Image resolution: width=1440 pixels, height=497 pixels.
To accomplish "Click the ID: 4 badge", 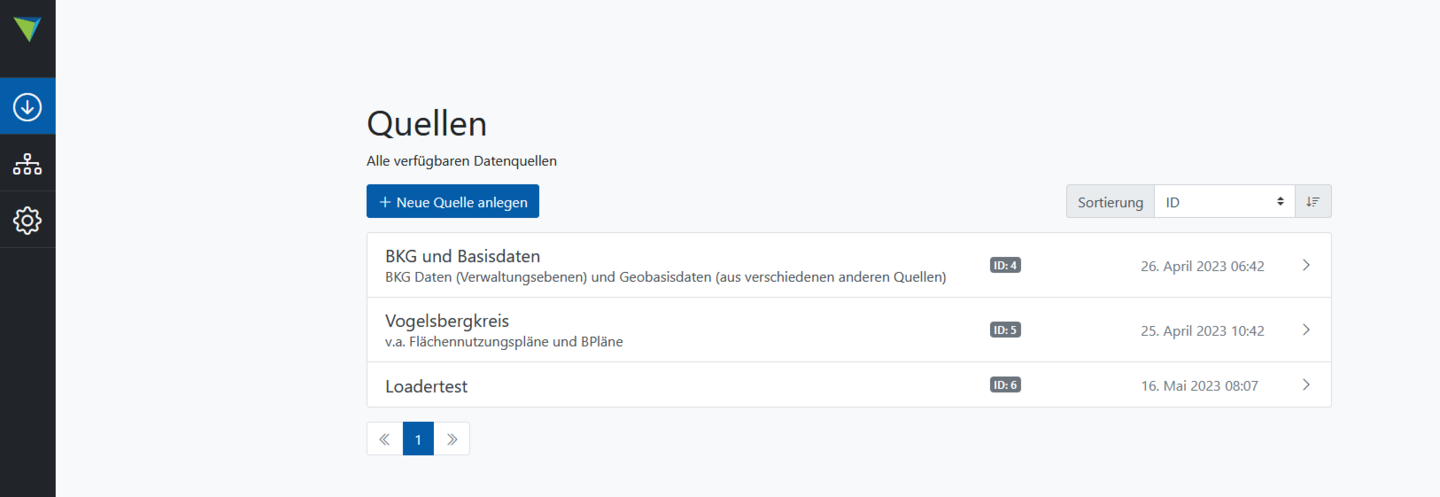I will point(1005,265).
